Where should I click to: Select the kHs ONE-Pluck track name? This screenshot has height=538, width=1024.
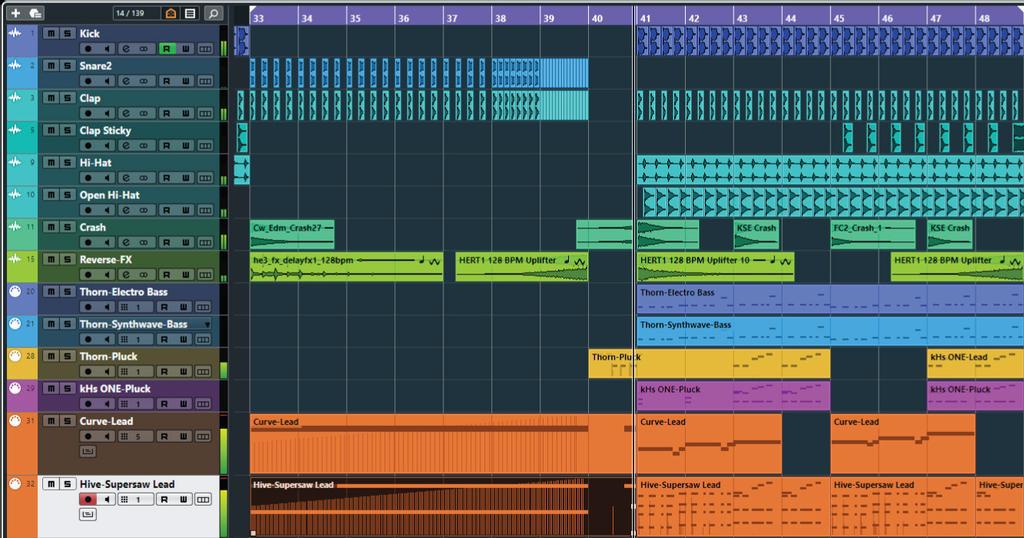[x=115, y=388]
